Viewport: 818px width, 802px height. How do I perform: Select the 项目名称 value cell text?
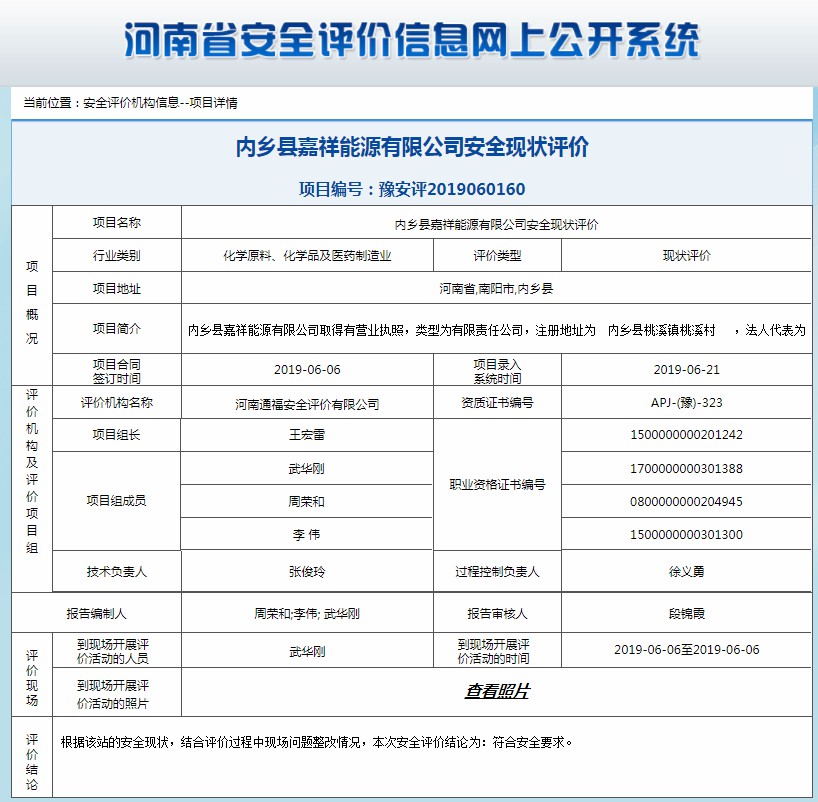pos(496,224)
